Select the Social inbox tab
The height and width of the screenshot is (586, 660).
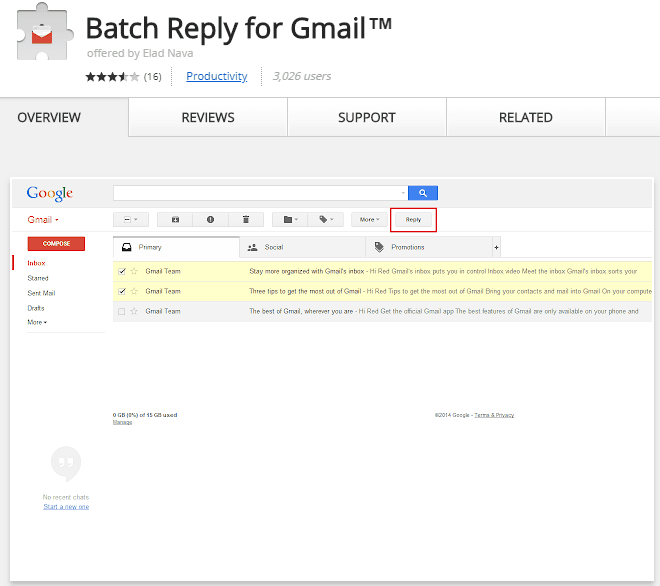click(x=302, y=247)
